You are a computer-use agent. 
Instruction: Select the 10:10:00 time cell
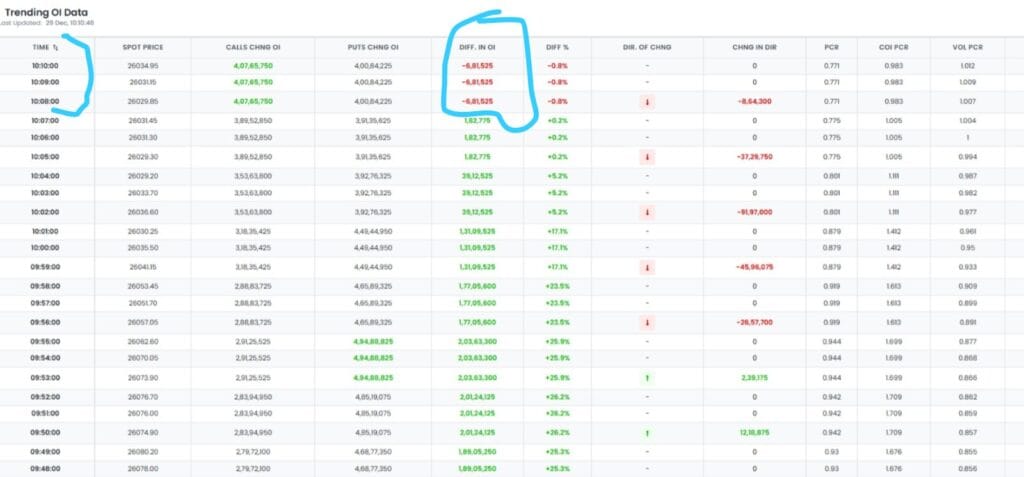click(x=47, y=66)
